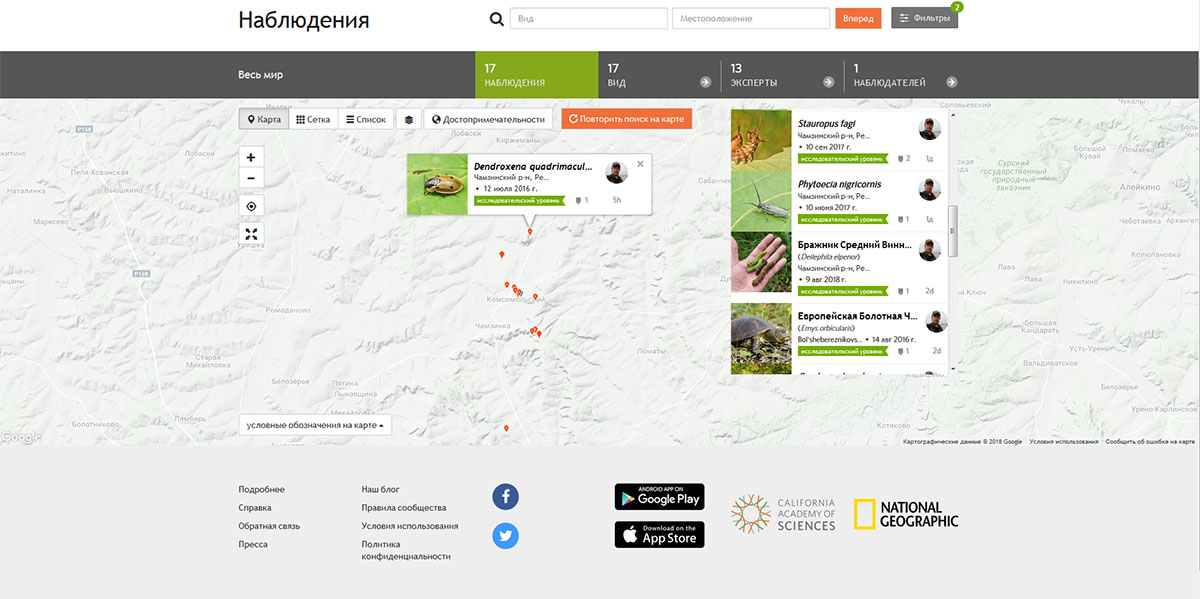The height and width of the screenshot is (599, 1200).
Task: Open the Достопримечательности places dropdown
Action: click(x=488, y=119)
